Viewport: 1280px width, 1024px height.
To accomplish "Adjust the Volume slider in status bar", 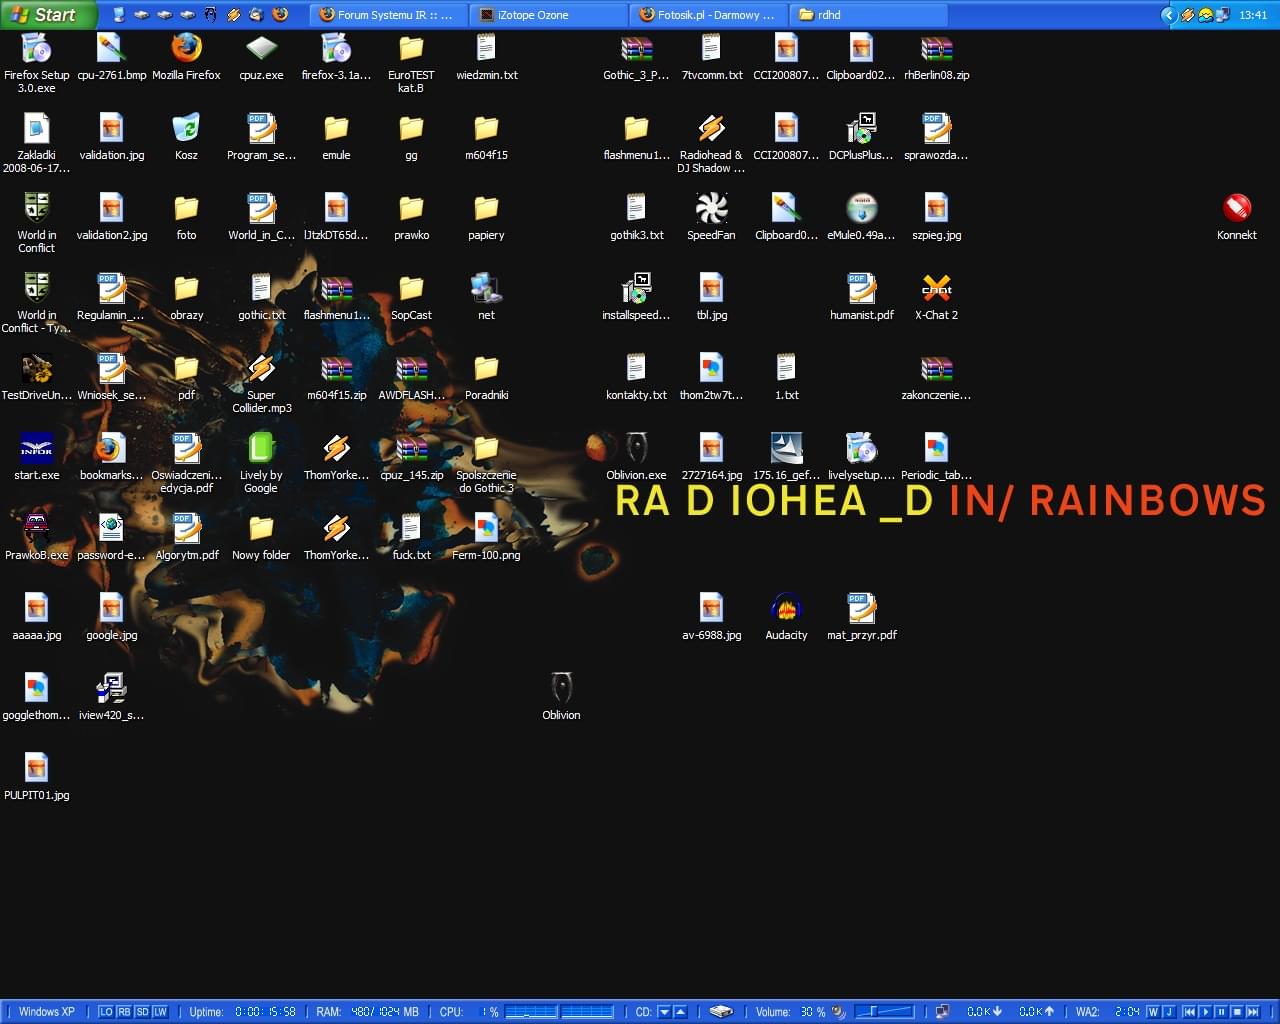I will coord(884,1012).
